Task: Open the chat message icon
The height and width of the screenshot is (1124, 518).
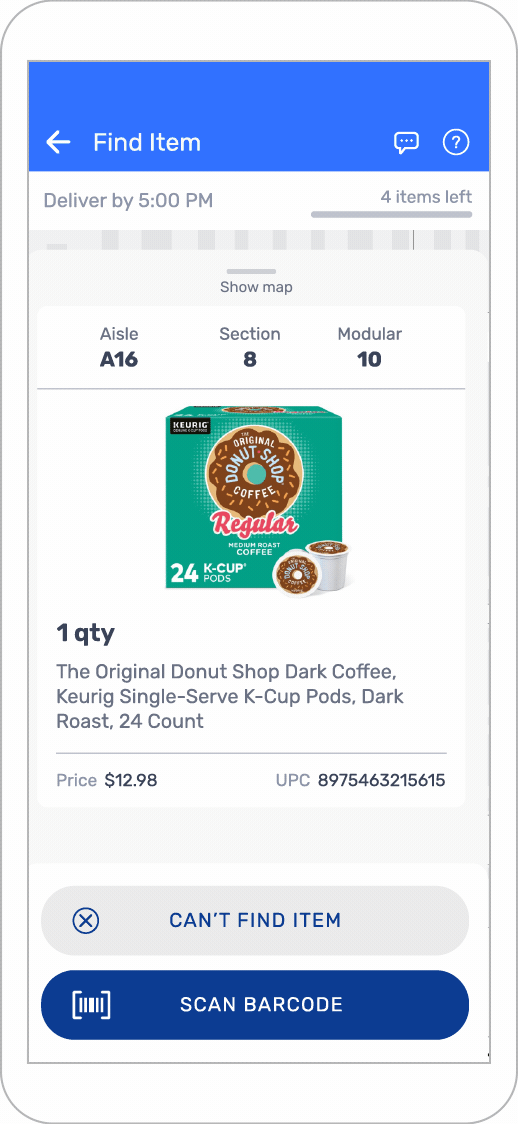Action: [x=406, y=143]
